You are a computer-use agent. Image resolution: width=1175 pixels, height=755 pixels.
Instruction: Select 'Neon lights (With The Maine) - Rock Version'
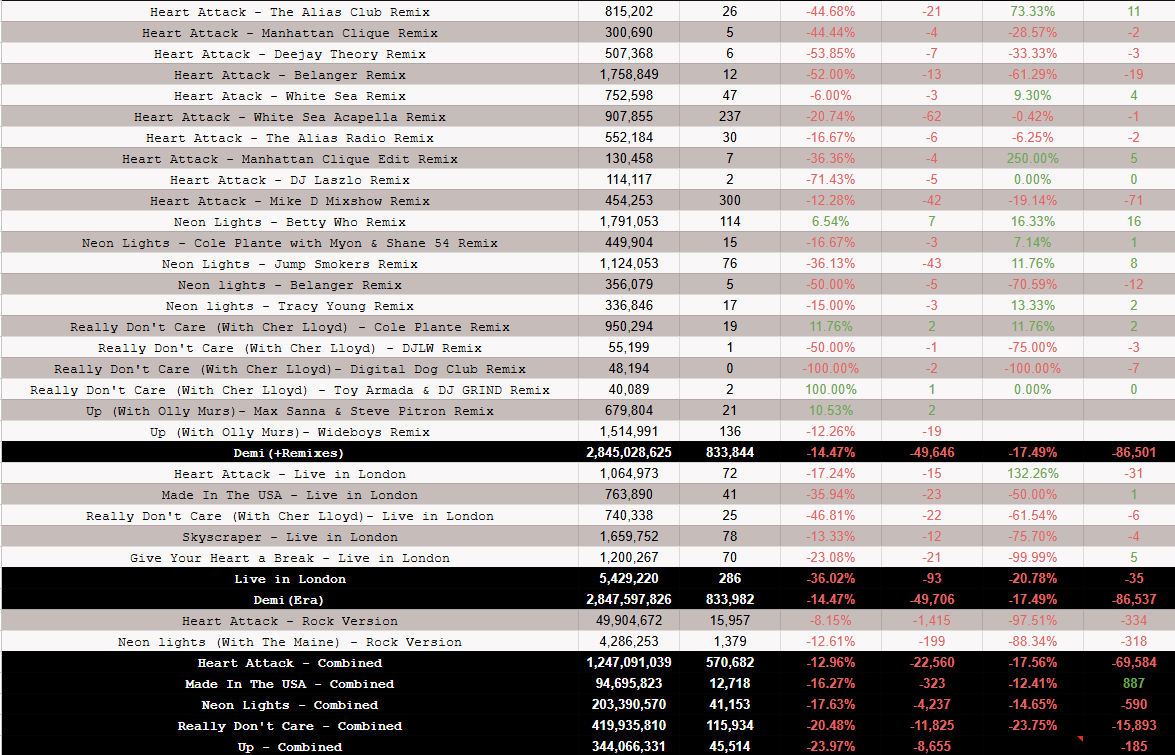pyautogui.click(x=289, y=641)
